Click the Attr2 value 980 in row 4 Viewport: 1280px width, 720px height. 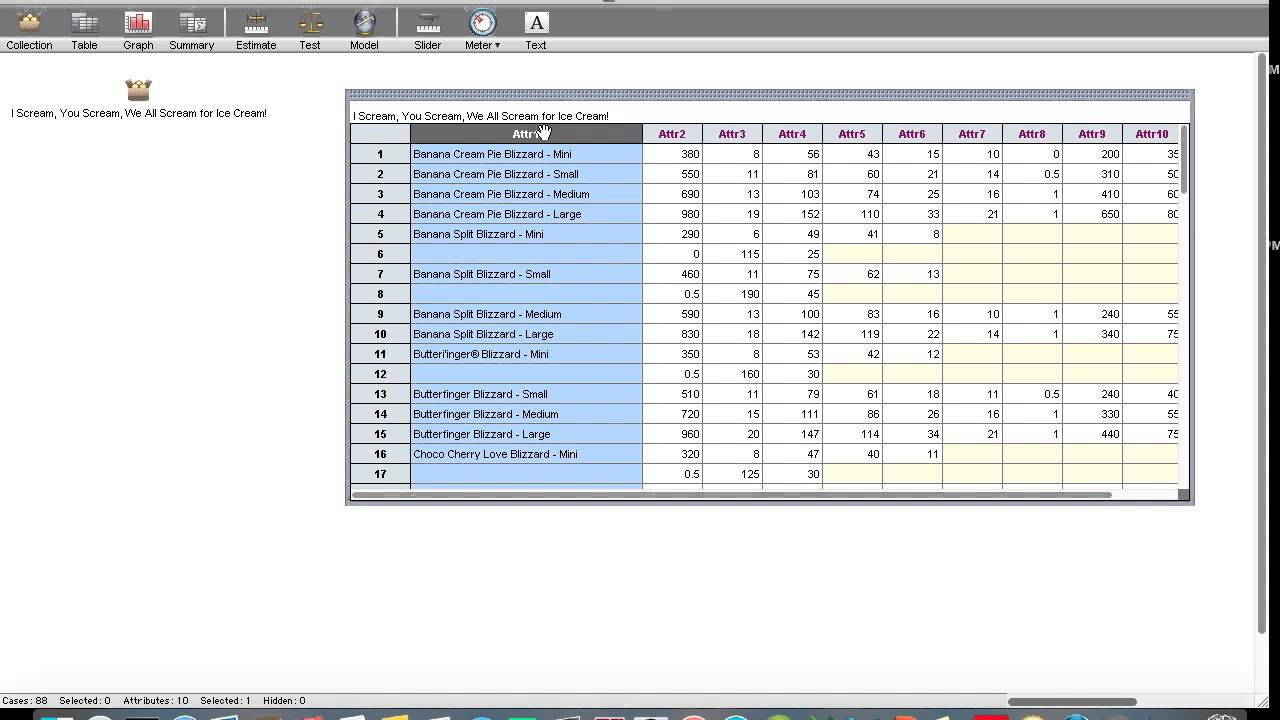pyautogui.click(x=672, y=214)
